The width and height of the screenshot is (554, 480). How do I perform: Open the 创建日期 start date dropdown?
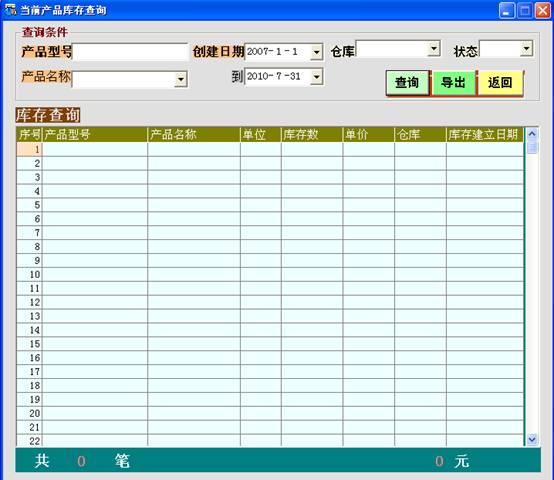coord(317,52)
